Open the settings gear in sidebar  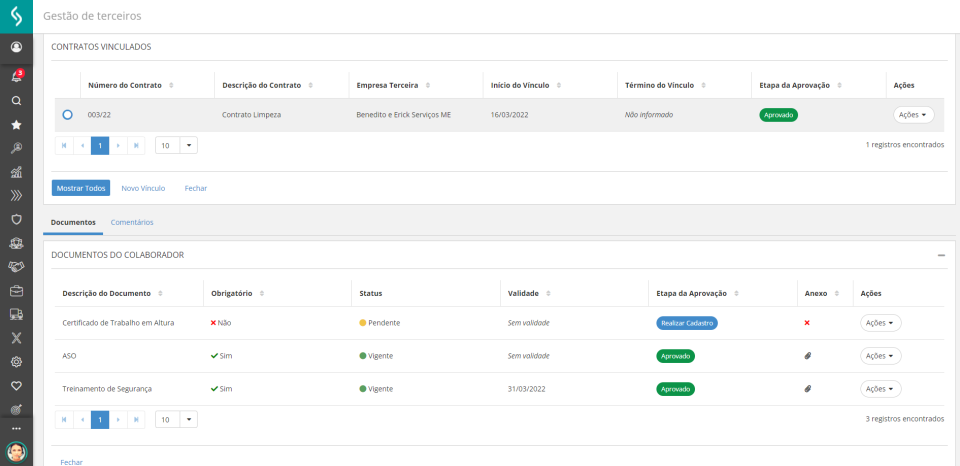tap(16, 361)
